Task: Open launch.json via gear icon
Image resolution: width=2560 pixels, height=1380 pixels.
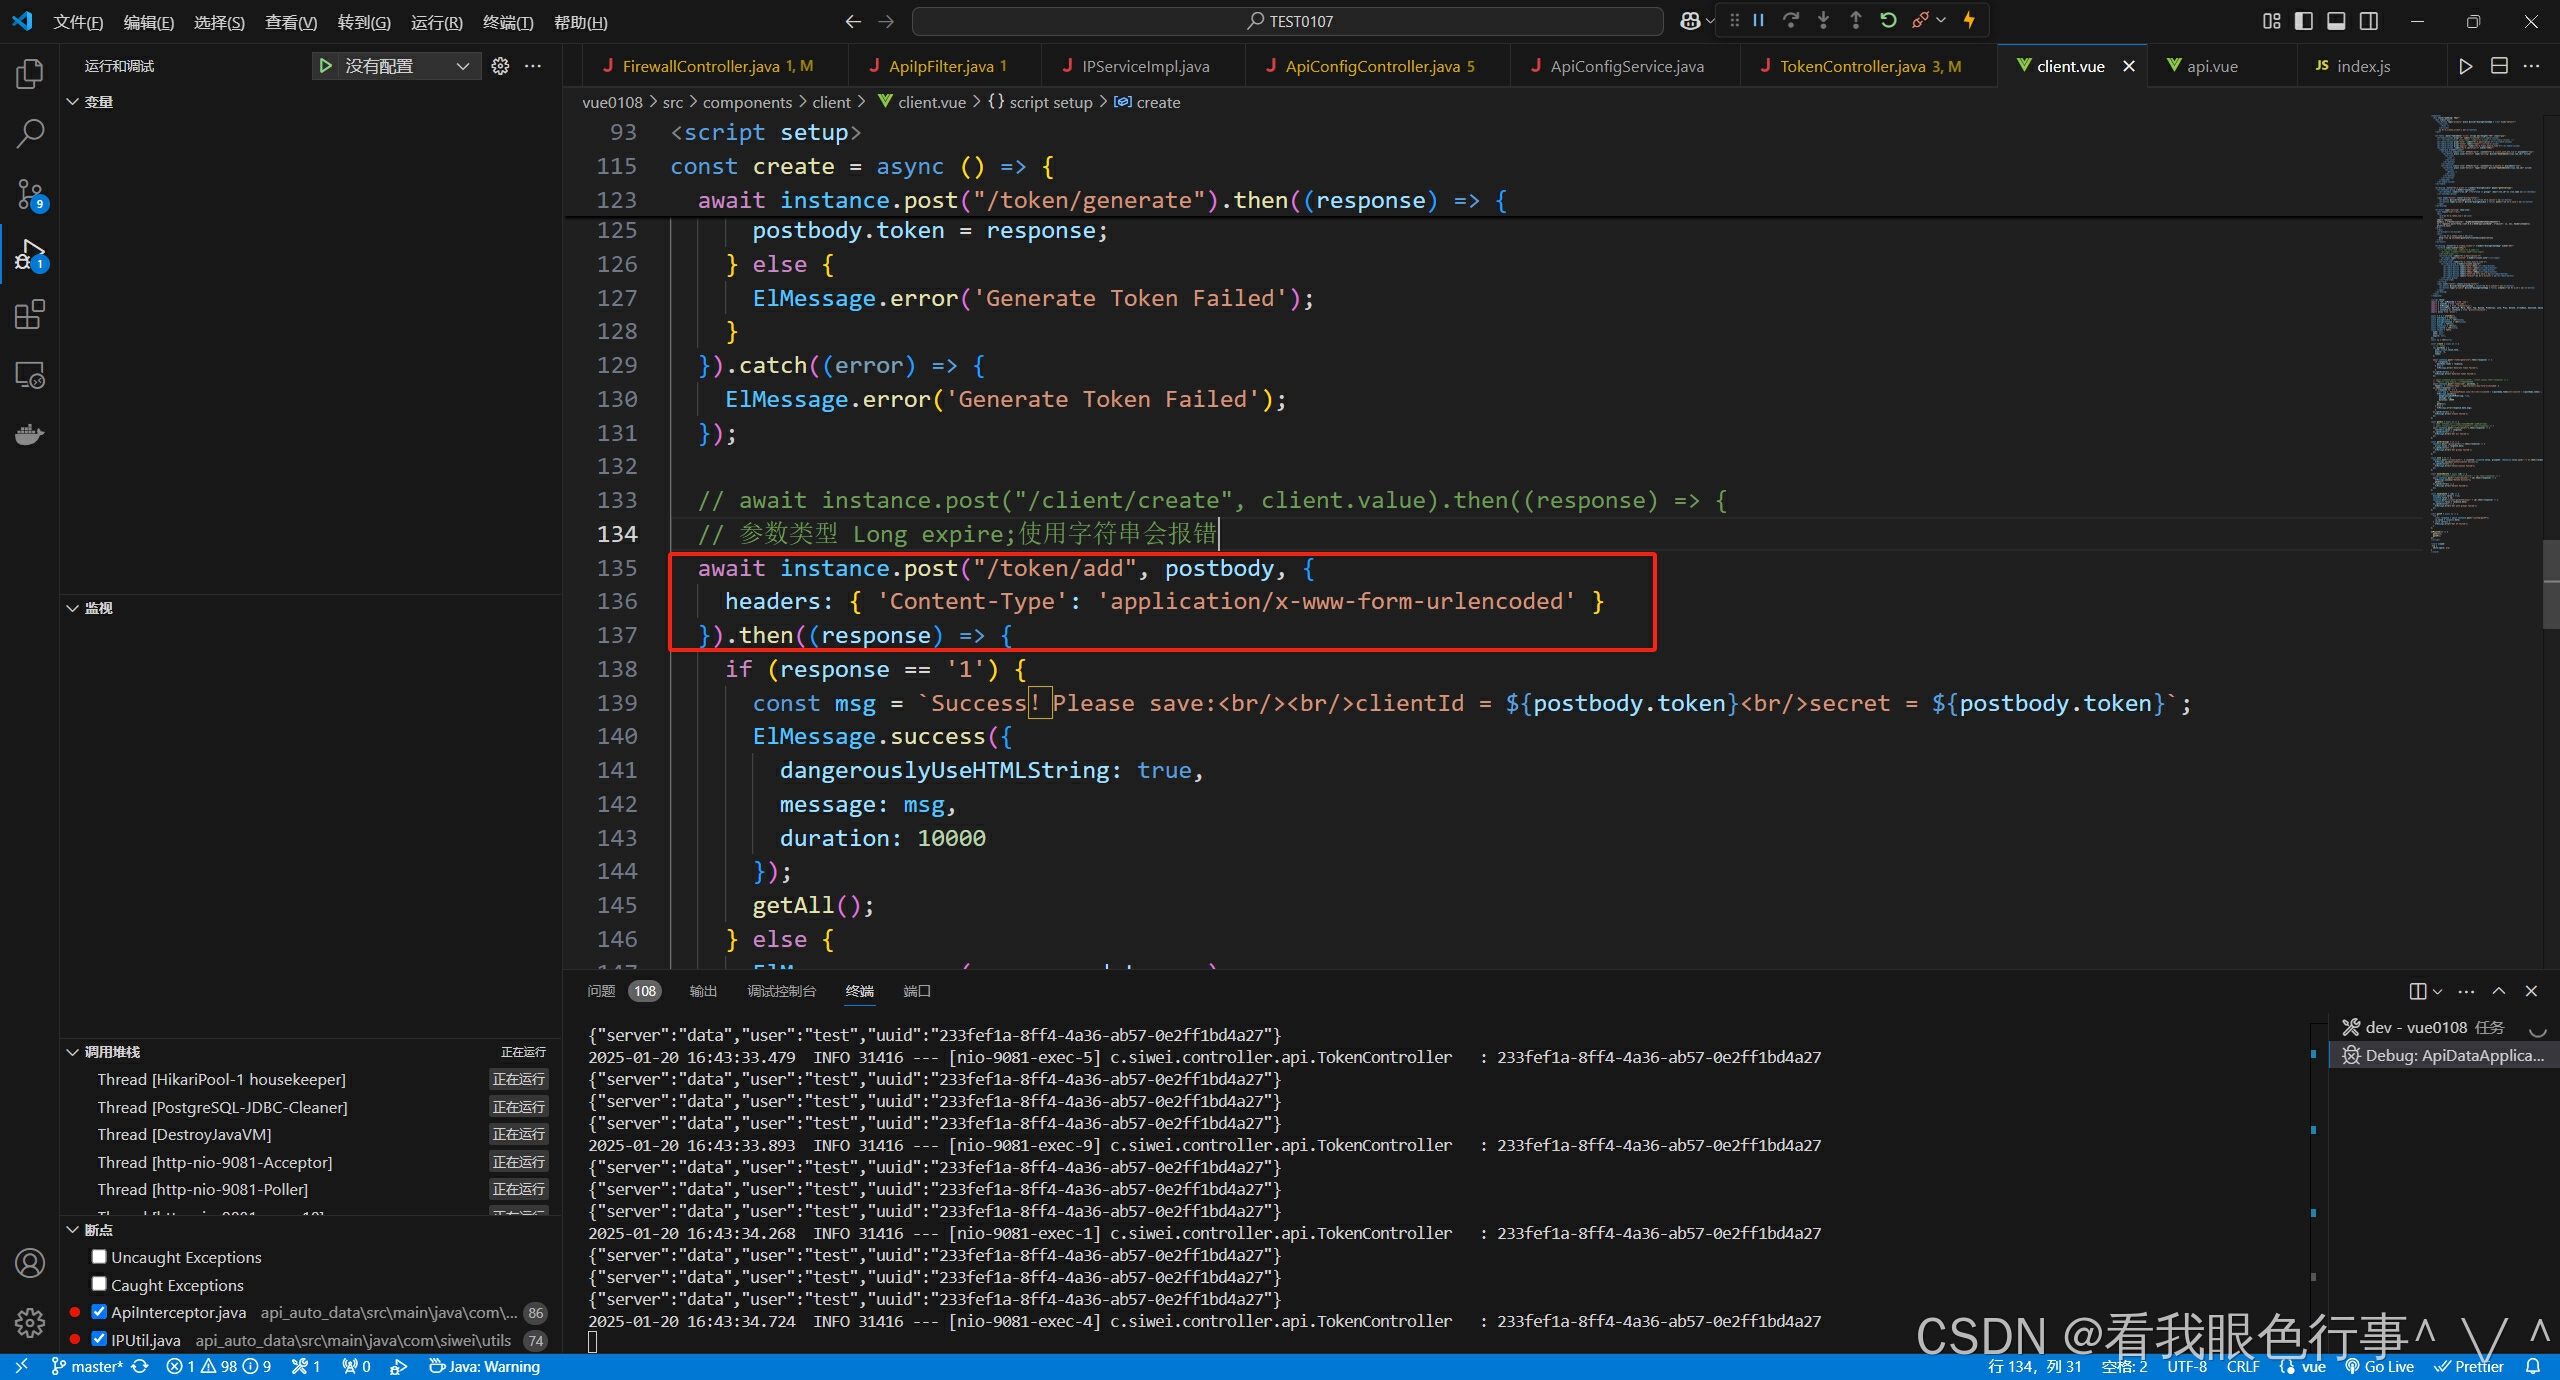Action: (x=500, y=66)
